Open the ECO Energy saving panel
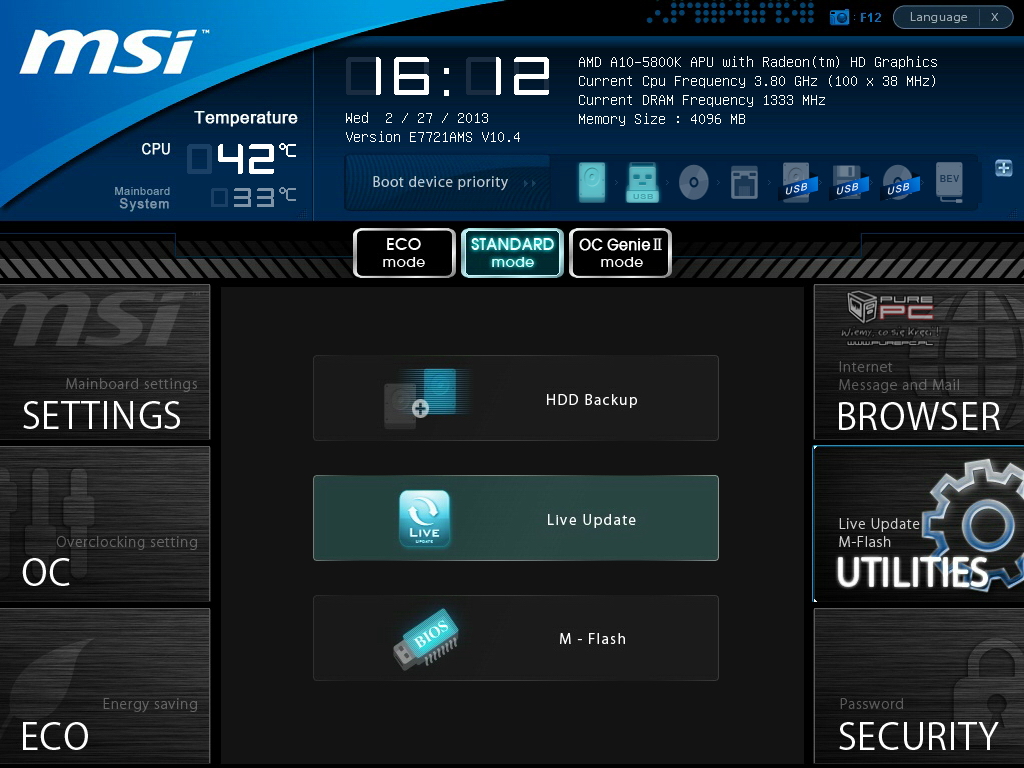 point(104,686)
